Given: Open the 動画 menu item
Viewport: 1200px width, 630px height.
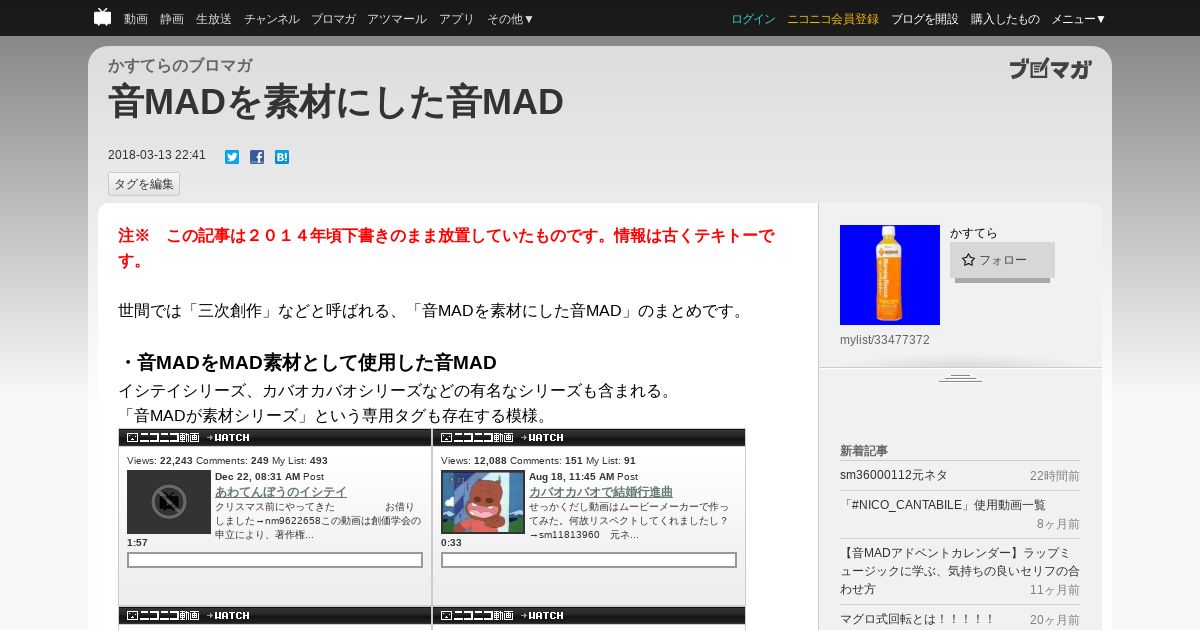Looking at the screenshot, I should (136, 19).
